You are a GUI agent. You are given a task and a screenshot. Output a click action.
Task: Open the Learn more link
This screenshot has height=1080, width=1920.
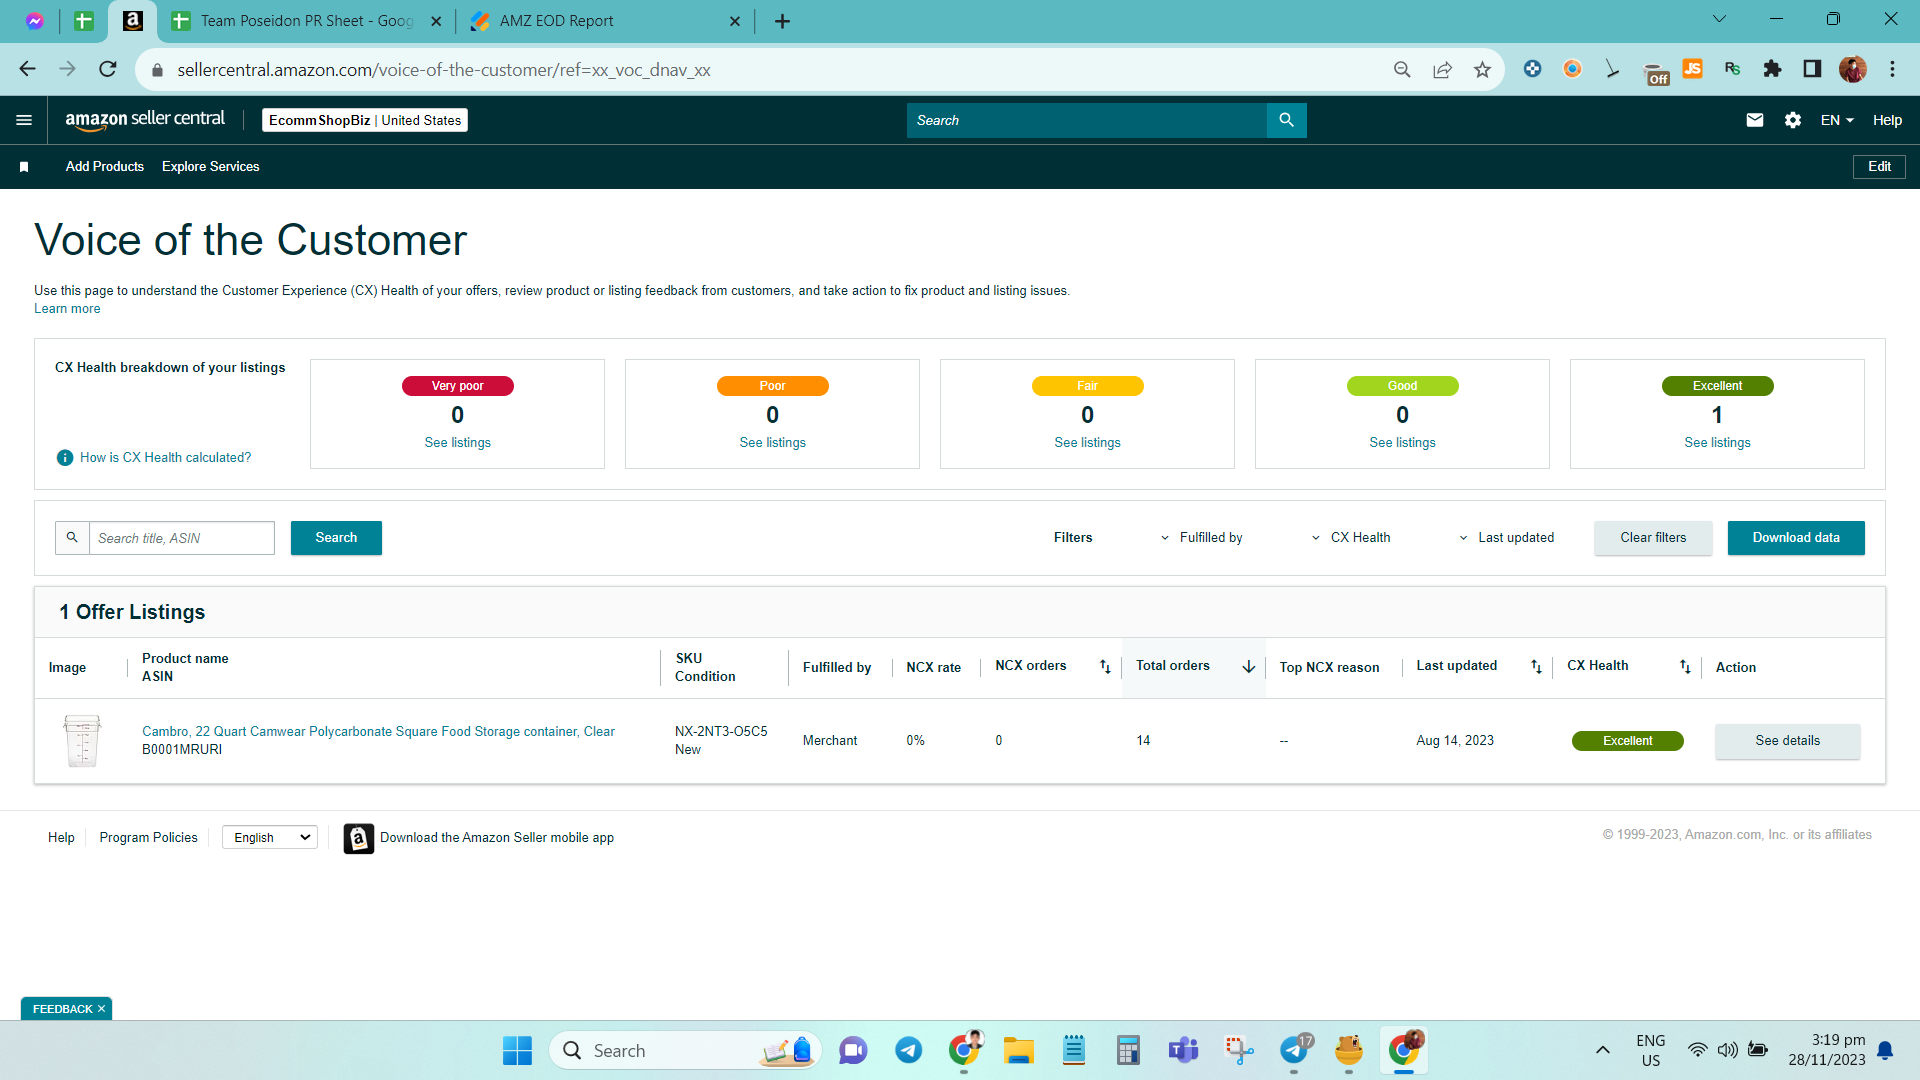click(x=67, y=309)
